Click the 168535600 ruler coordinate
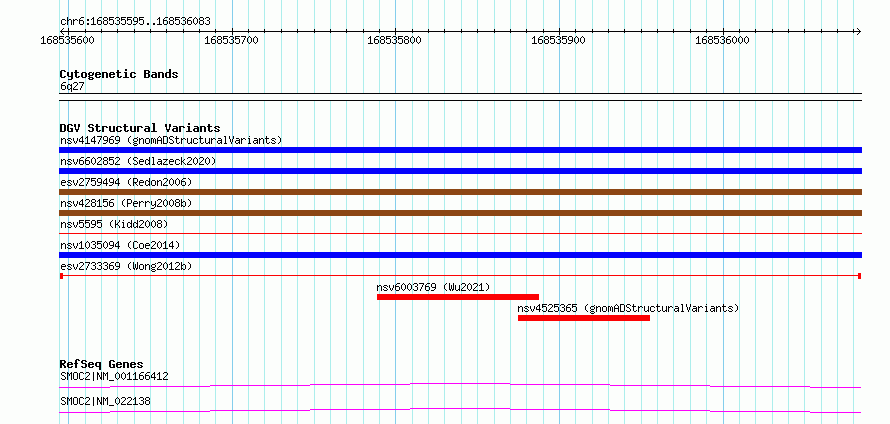 [68, 40]
